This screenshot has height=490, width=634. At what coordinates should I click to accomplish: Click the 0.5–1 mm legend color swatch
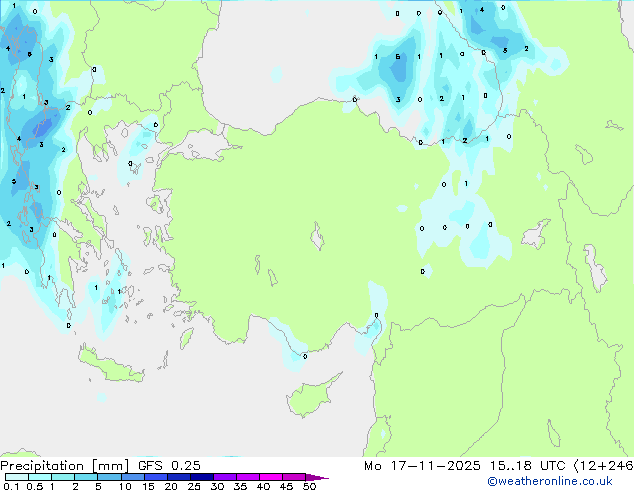(40, 477)
